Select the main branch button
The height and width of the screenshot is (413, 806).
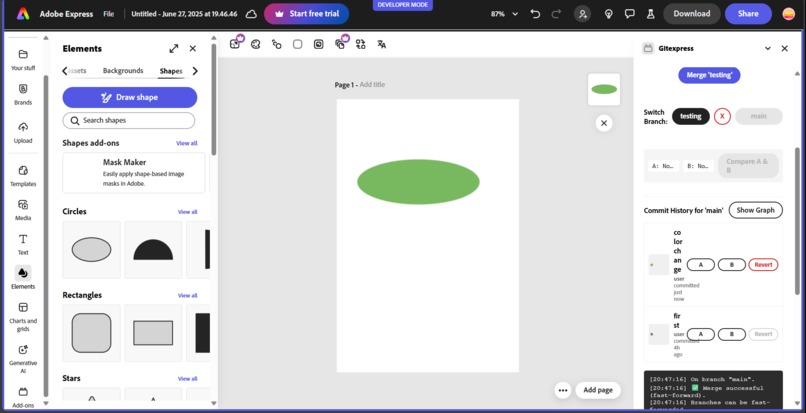758,116
